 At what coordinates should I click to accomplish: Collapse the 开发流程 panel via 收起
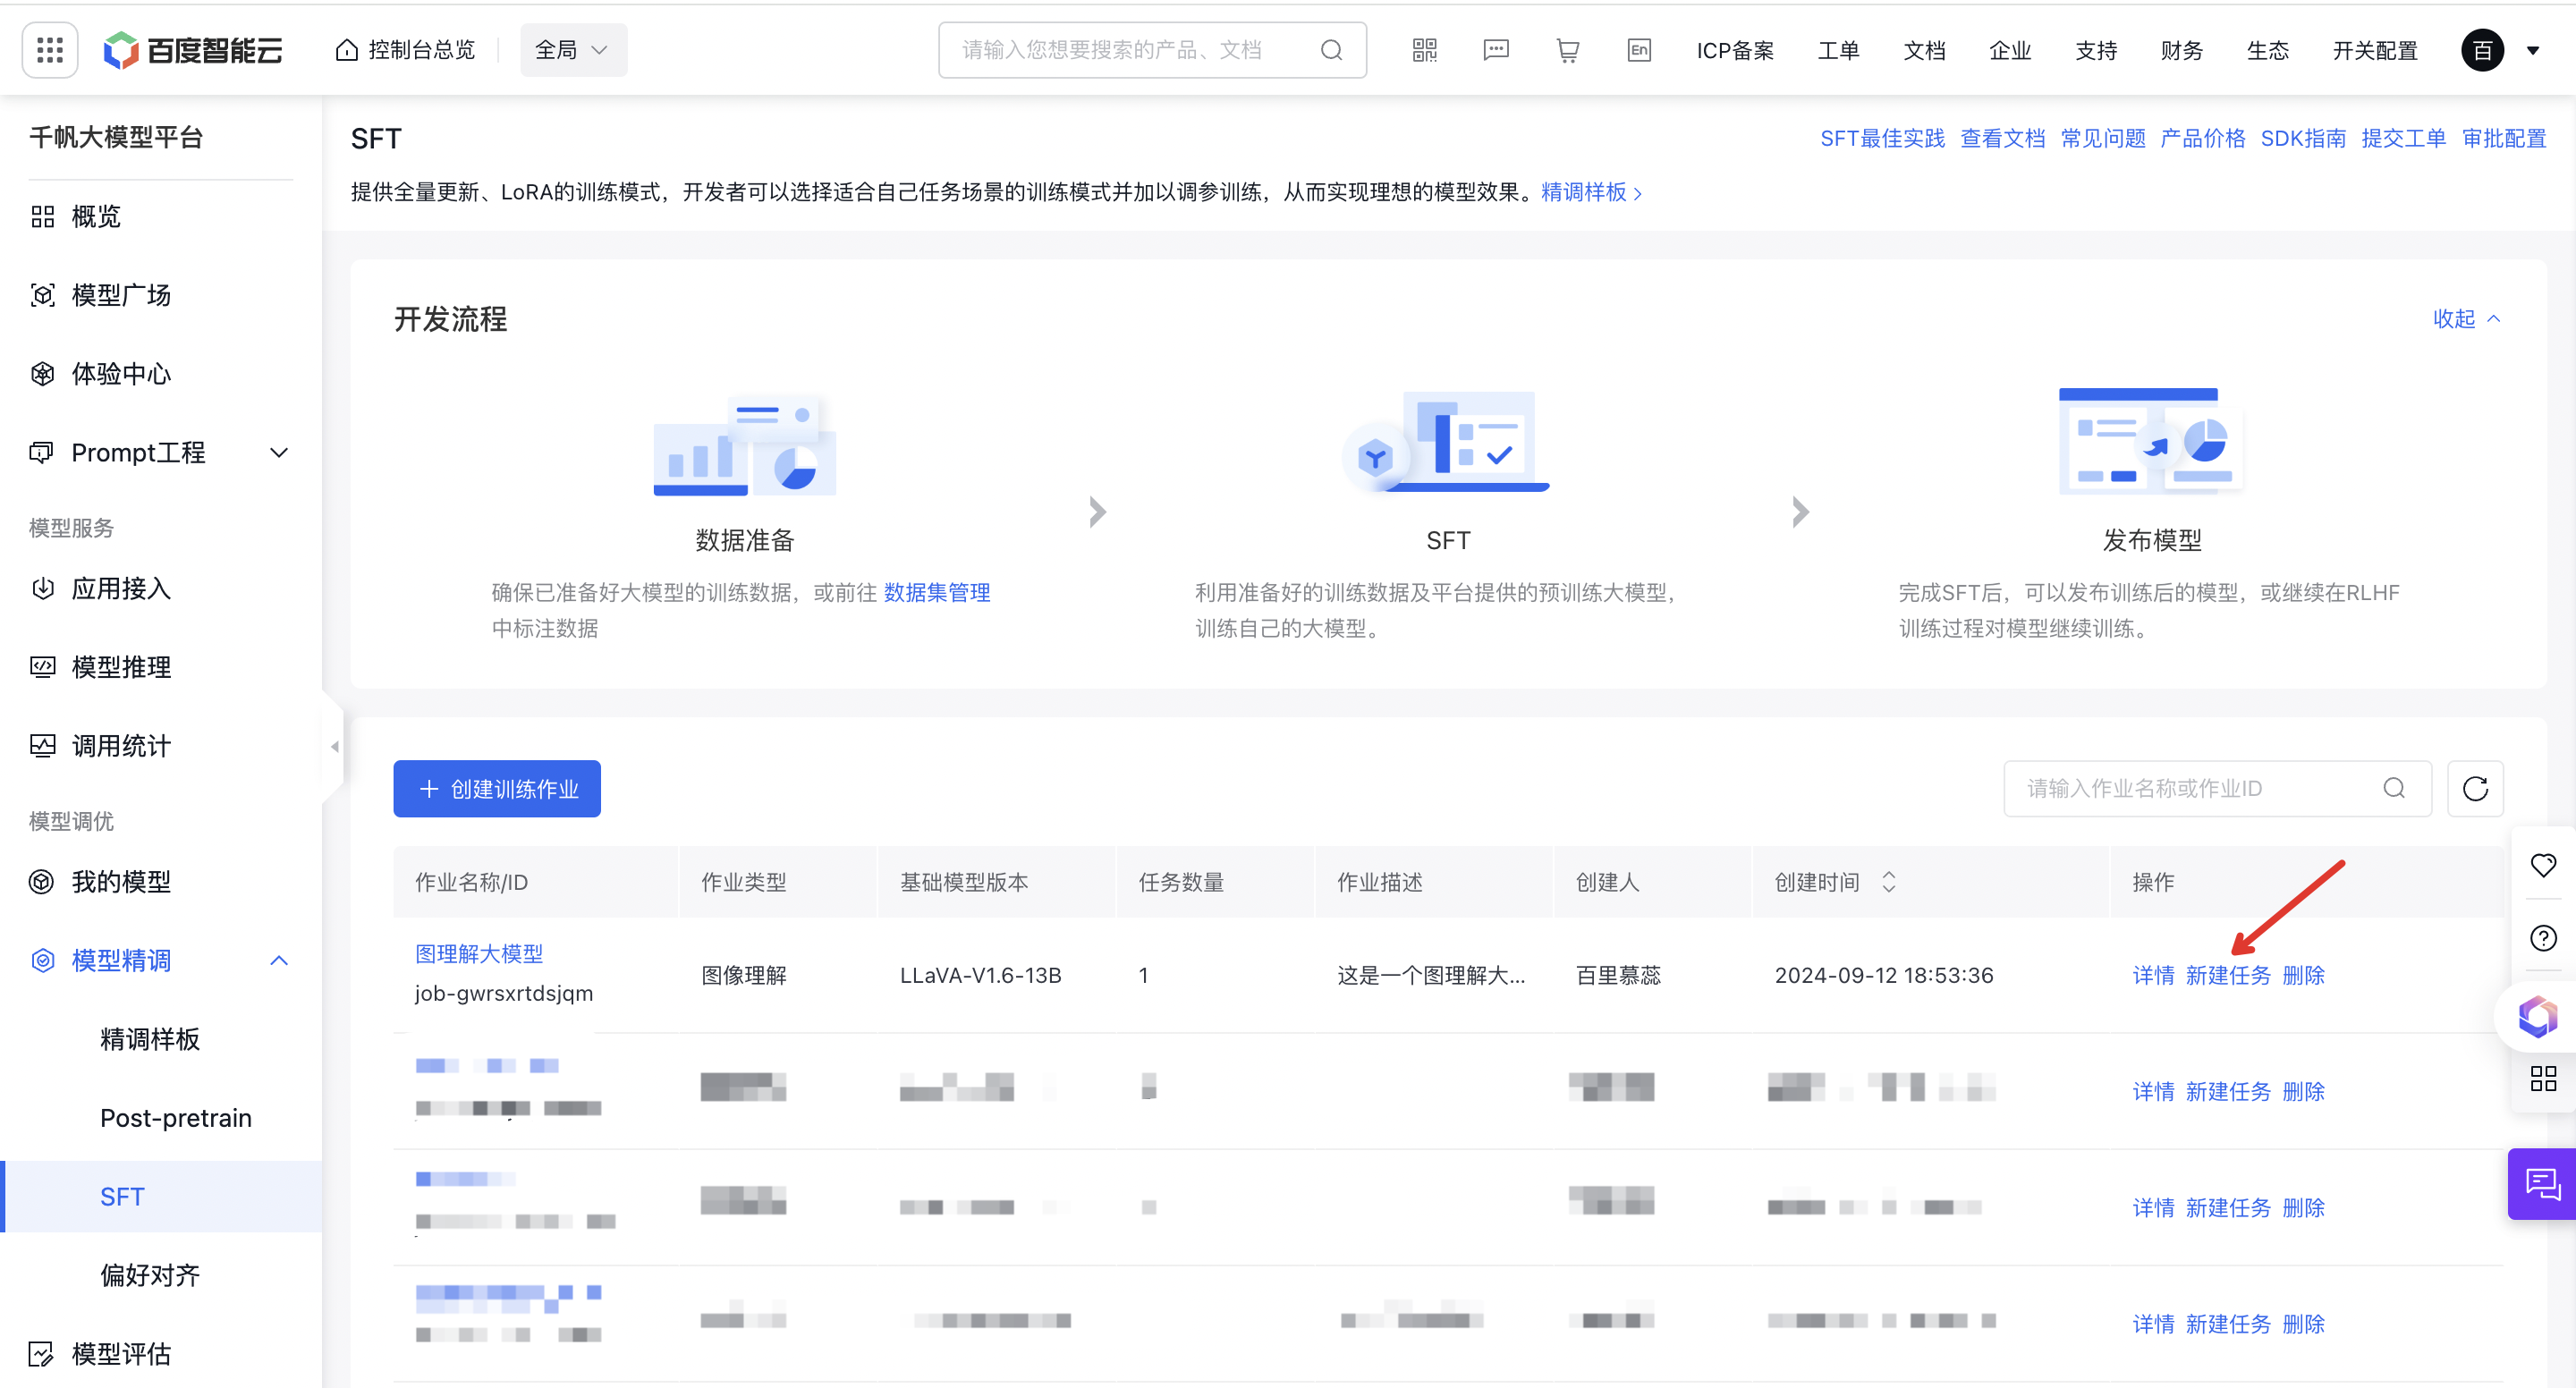point(2466,318)
